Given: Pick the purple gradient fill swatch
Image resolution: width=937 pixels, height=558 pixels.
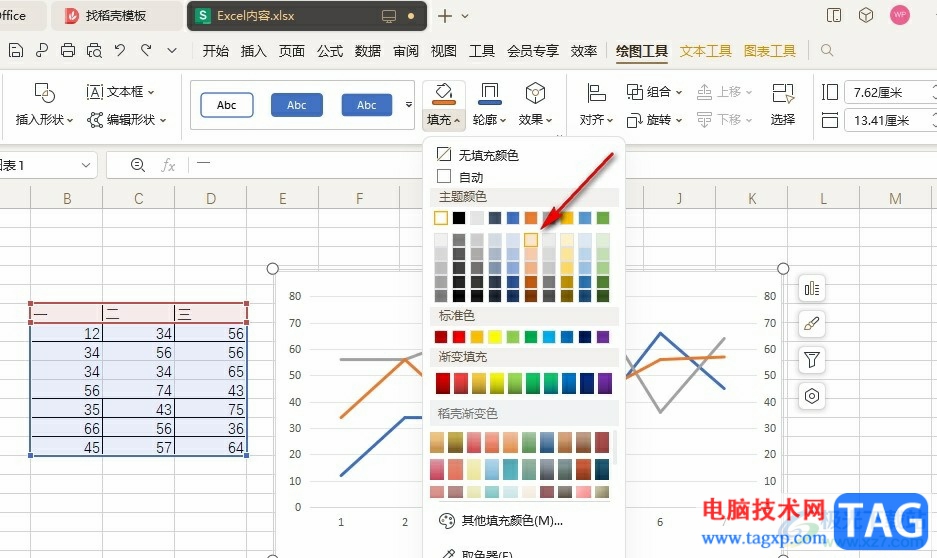Looking at the screenshot, I should 604,383.
